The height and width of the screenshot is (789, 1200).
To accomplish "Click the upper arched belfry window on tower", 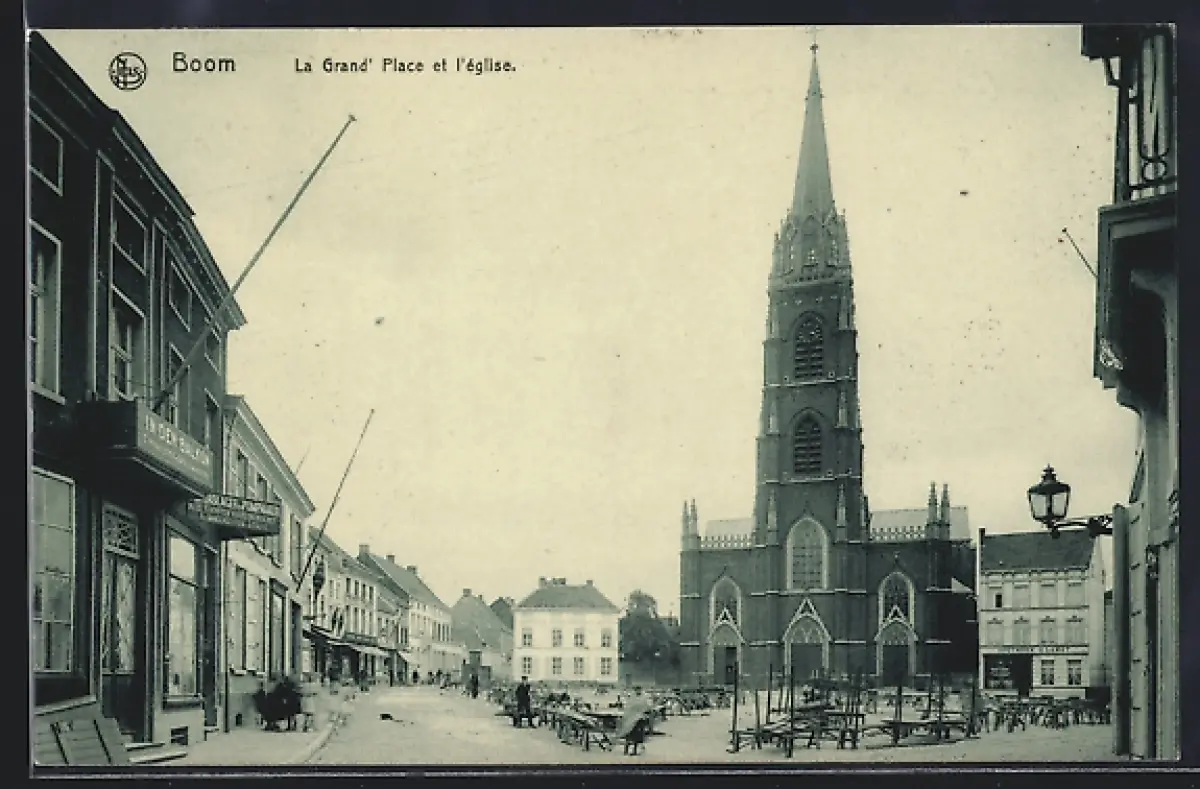I will 808,347.
